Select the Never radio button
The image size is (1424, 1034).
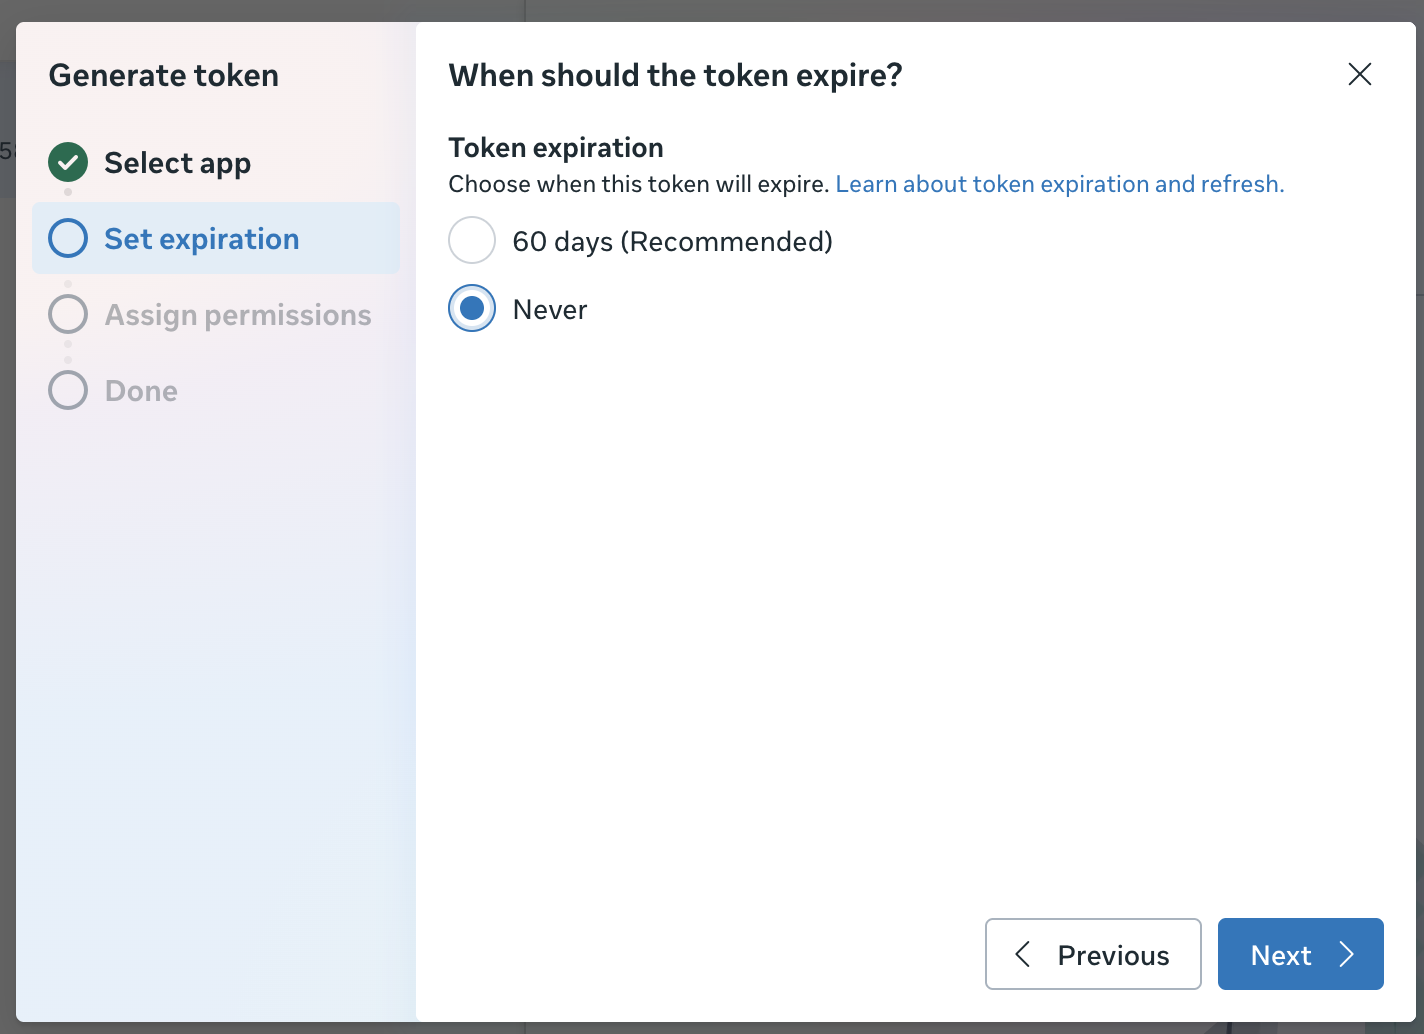pos(472,308)
